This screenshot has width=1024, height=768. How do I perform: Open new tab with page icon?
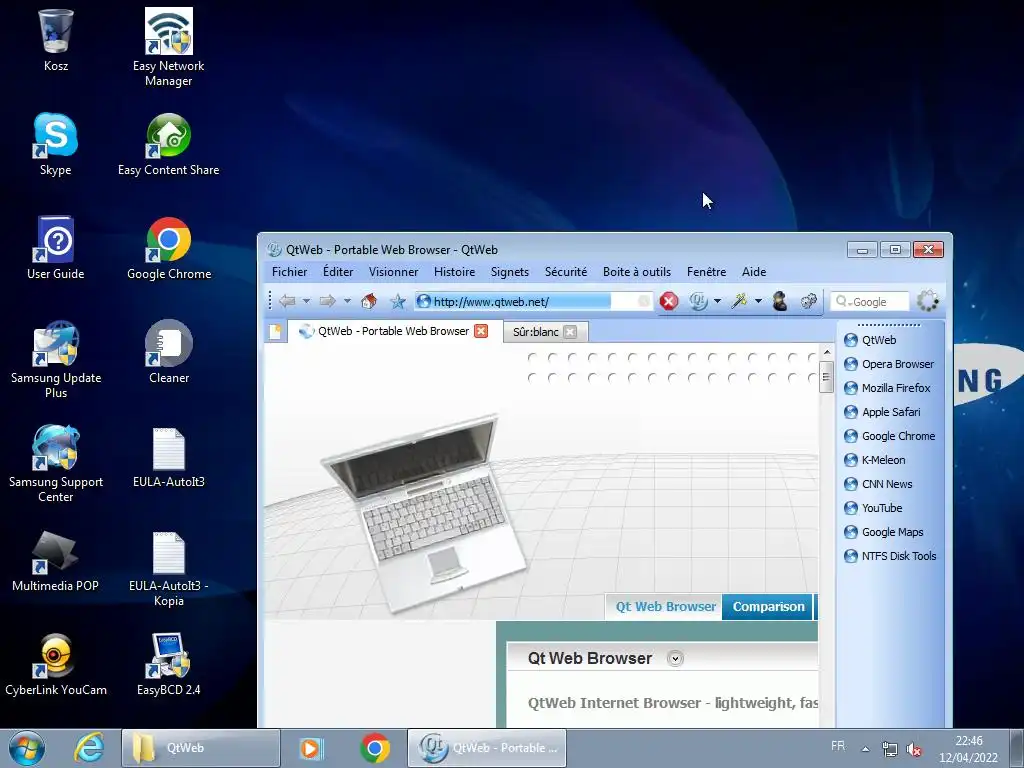[276, 332]
